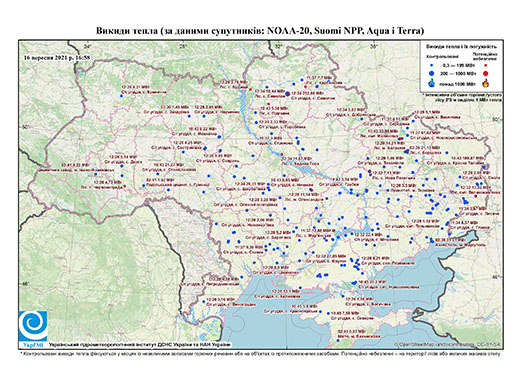Click the 200 — 1000 MW legend label
Screen dimensions: 520x368
click(x=458, y=73)
